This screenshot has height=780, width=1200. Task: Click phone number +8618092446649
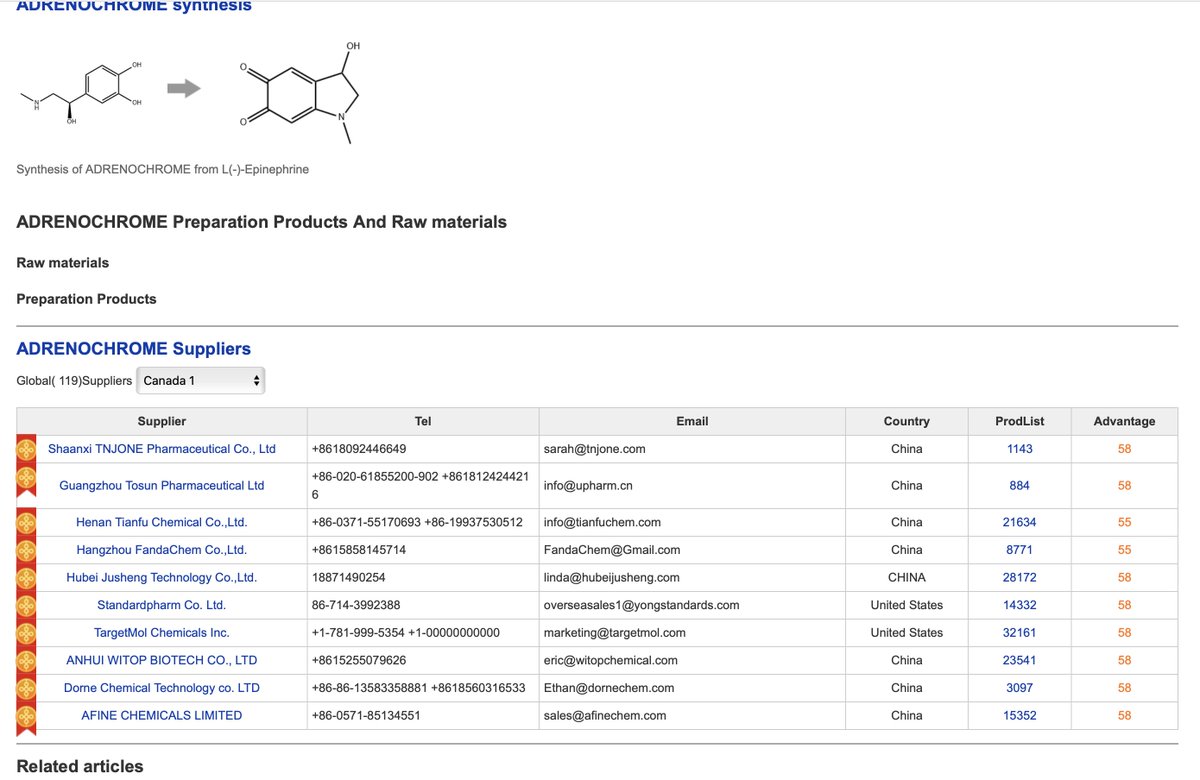coord(359,449)
